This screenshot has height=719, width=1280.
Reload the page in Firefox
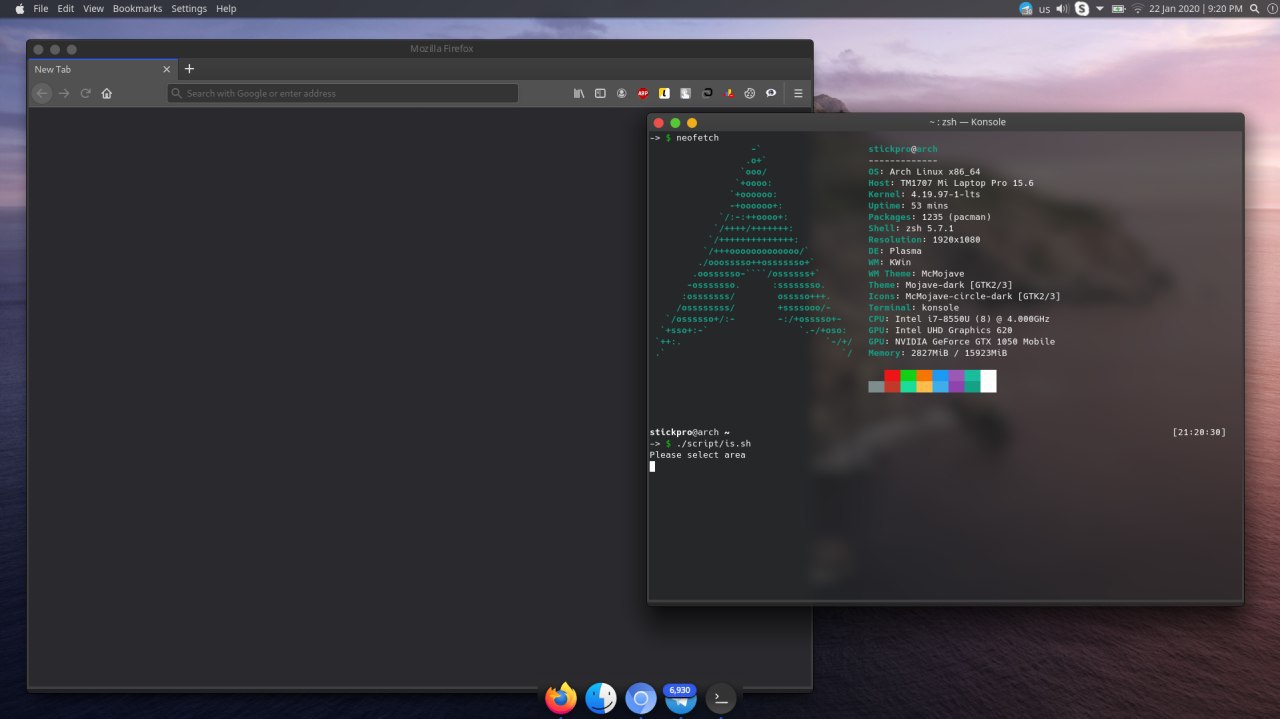tap(86, 93)
